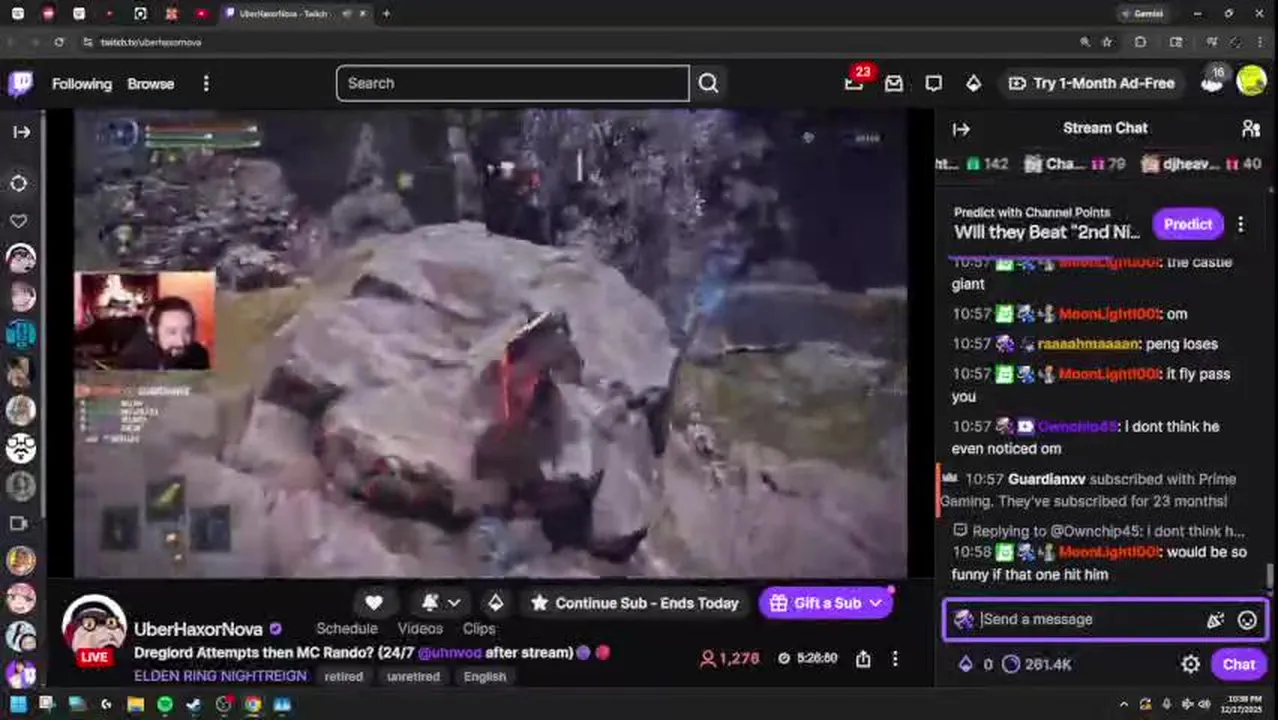Open the chat Community users icon
Viewport: 1278px width, 720px height.
pos(1250,128)
